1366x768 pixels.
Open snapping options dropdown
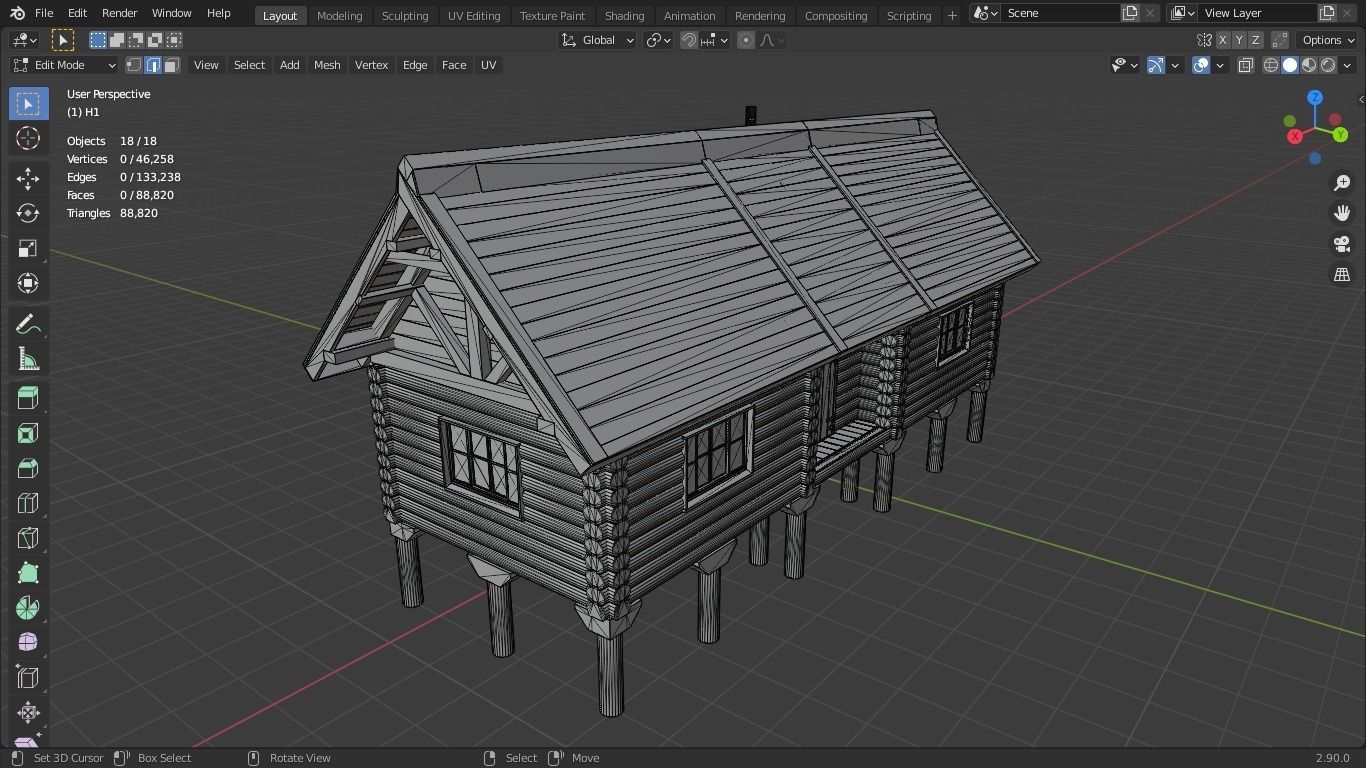(x=714, y=40)
